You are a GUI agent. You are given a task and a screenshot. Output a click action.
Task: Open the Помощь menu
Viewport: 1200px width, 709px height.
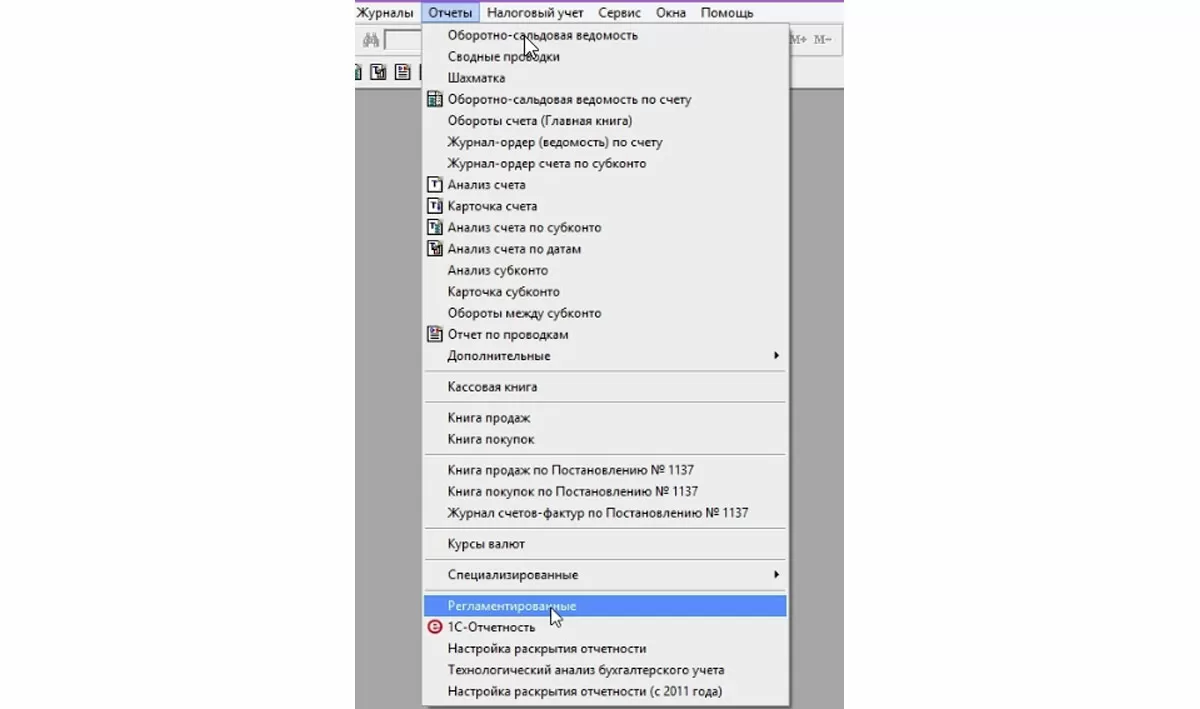click(x=727, y=13)
